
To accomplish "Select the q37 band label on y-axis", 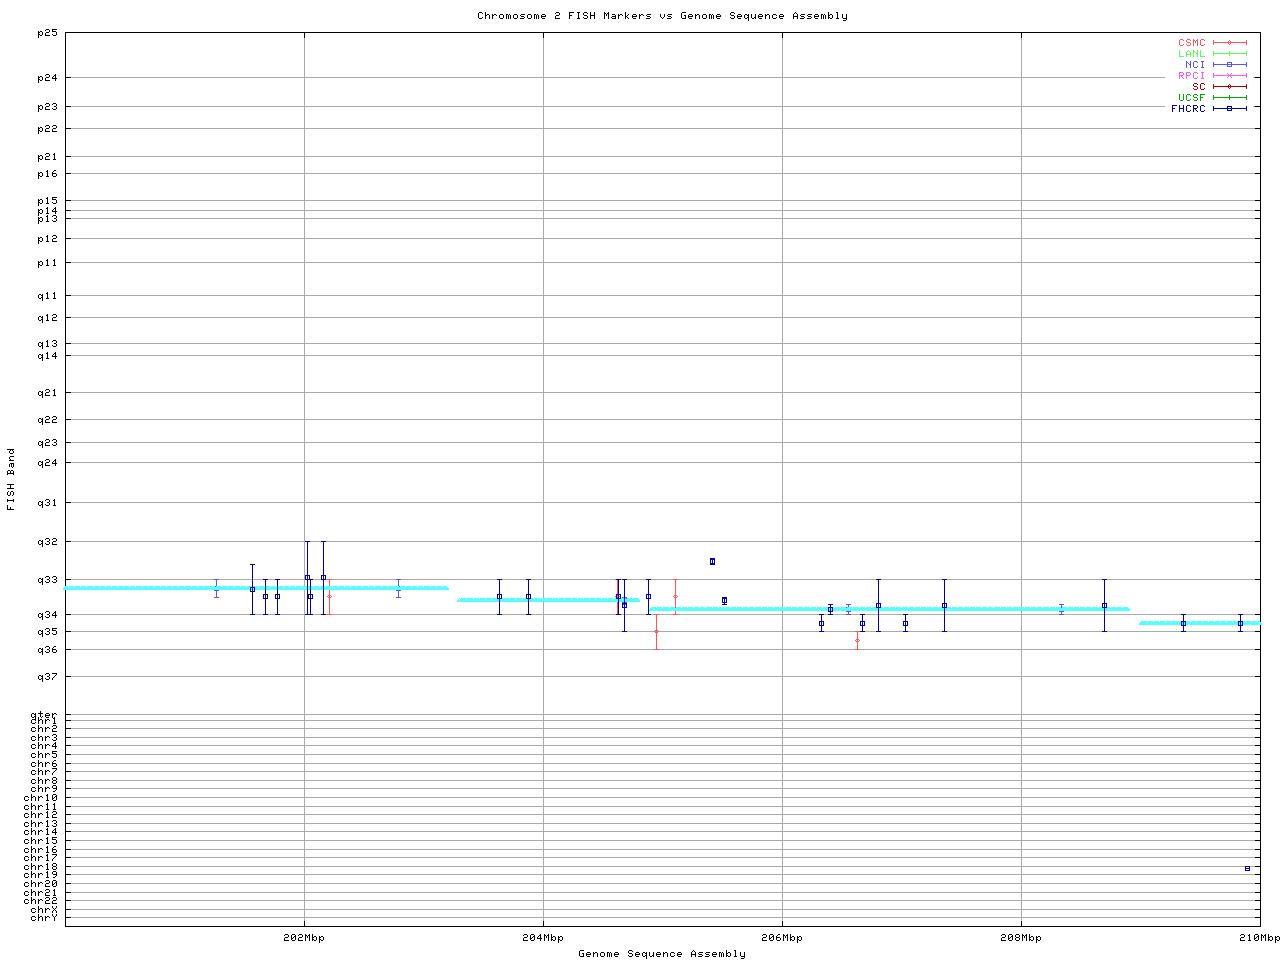I will [x=47, y=677].
